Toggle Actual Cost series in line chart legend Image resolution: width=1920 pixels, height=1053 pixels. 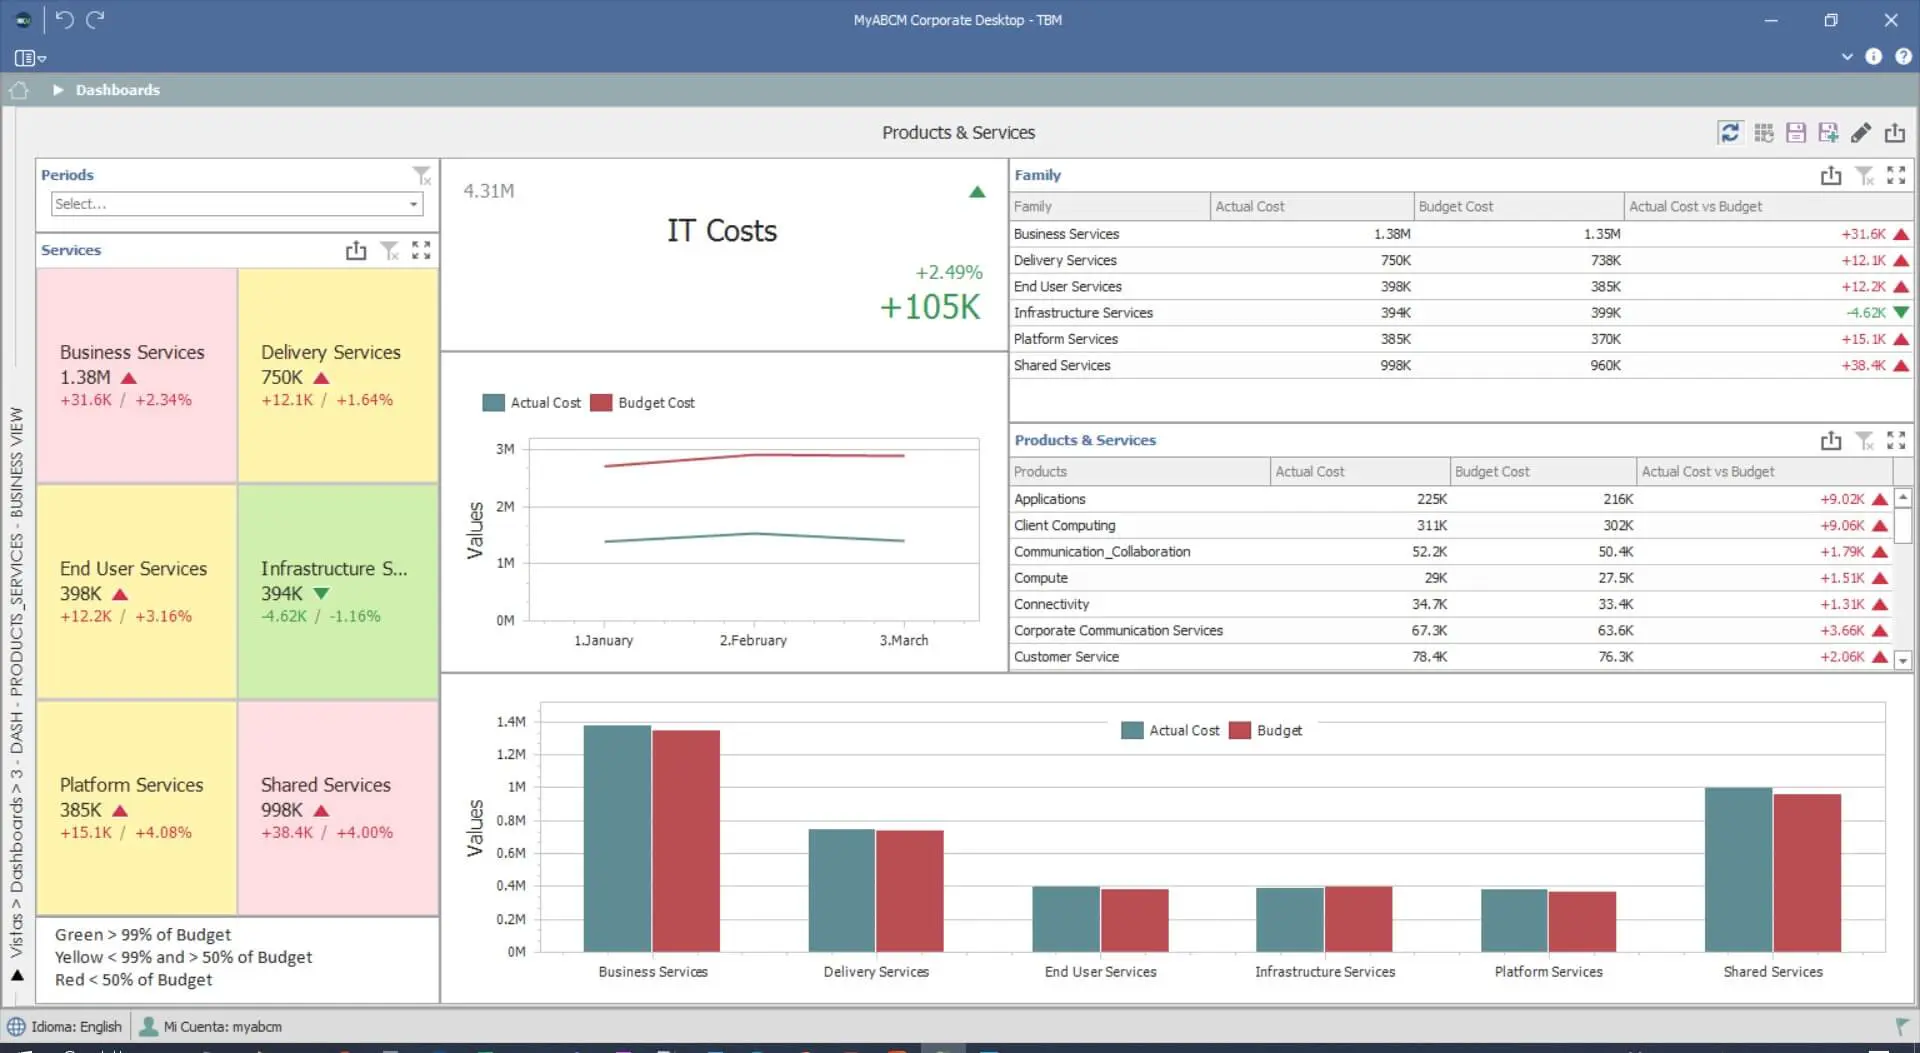(x=531, y=403)
